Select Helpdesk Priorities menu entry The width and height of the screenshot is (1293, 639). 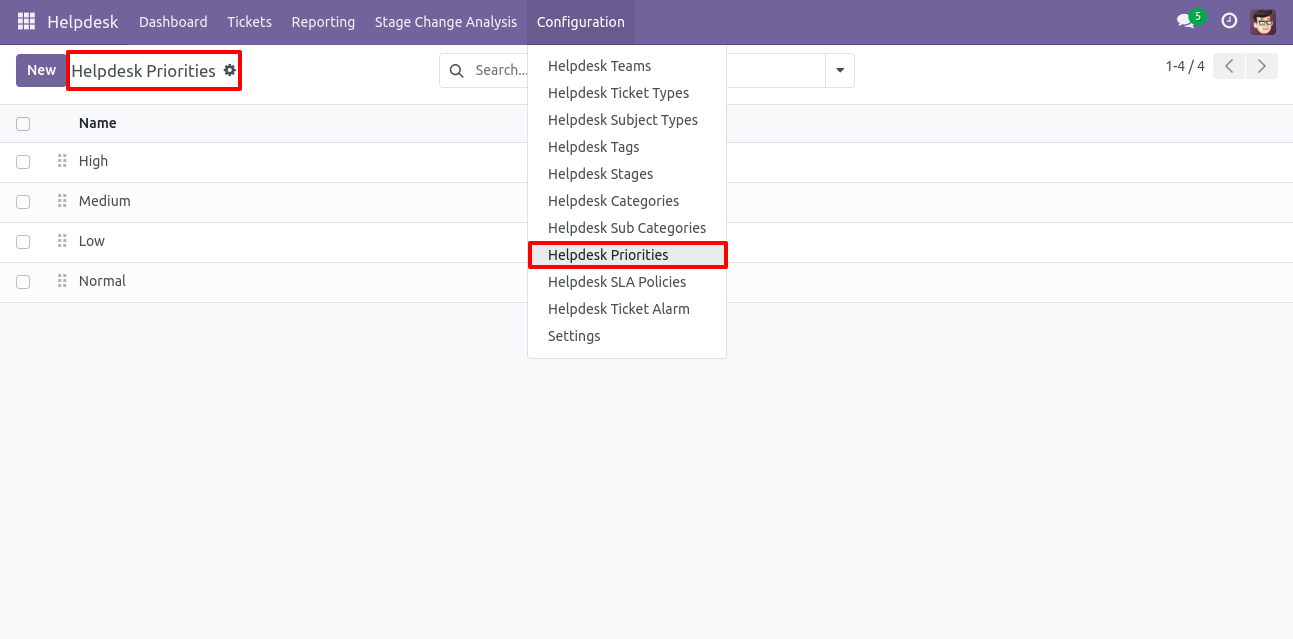pyautogui.click(x=627, y=255)
